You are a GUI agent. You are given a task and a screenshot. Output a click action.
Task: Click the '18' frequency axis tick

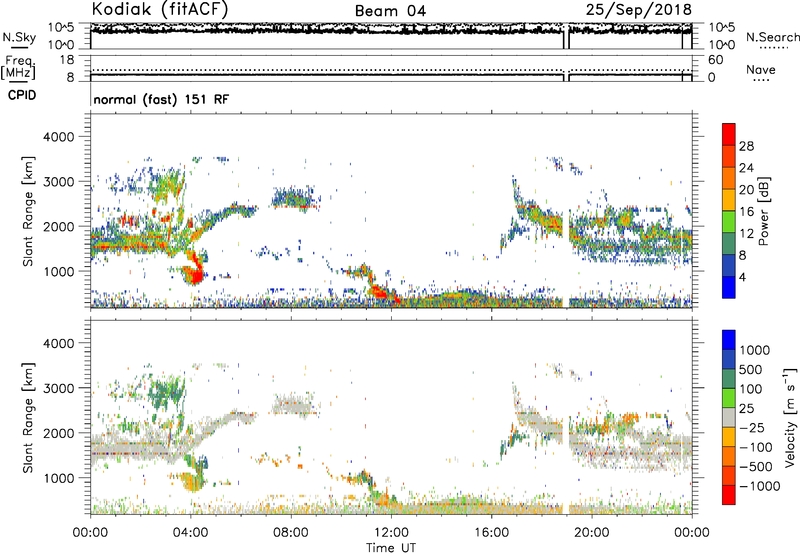(x=66, y=60)
